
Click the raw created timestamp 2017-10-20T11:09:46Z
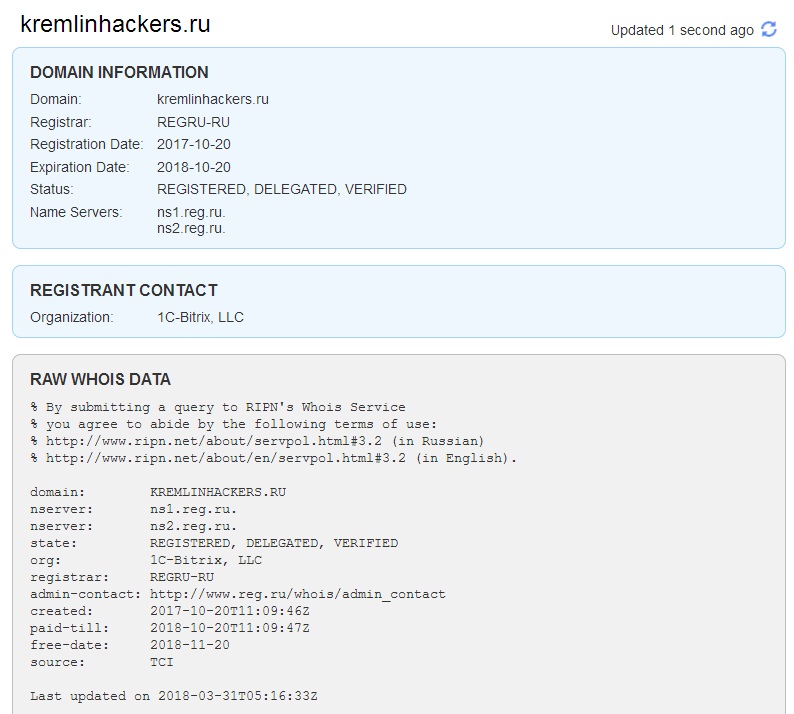[x=229, y=611]
